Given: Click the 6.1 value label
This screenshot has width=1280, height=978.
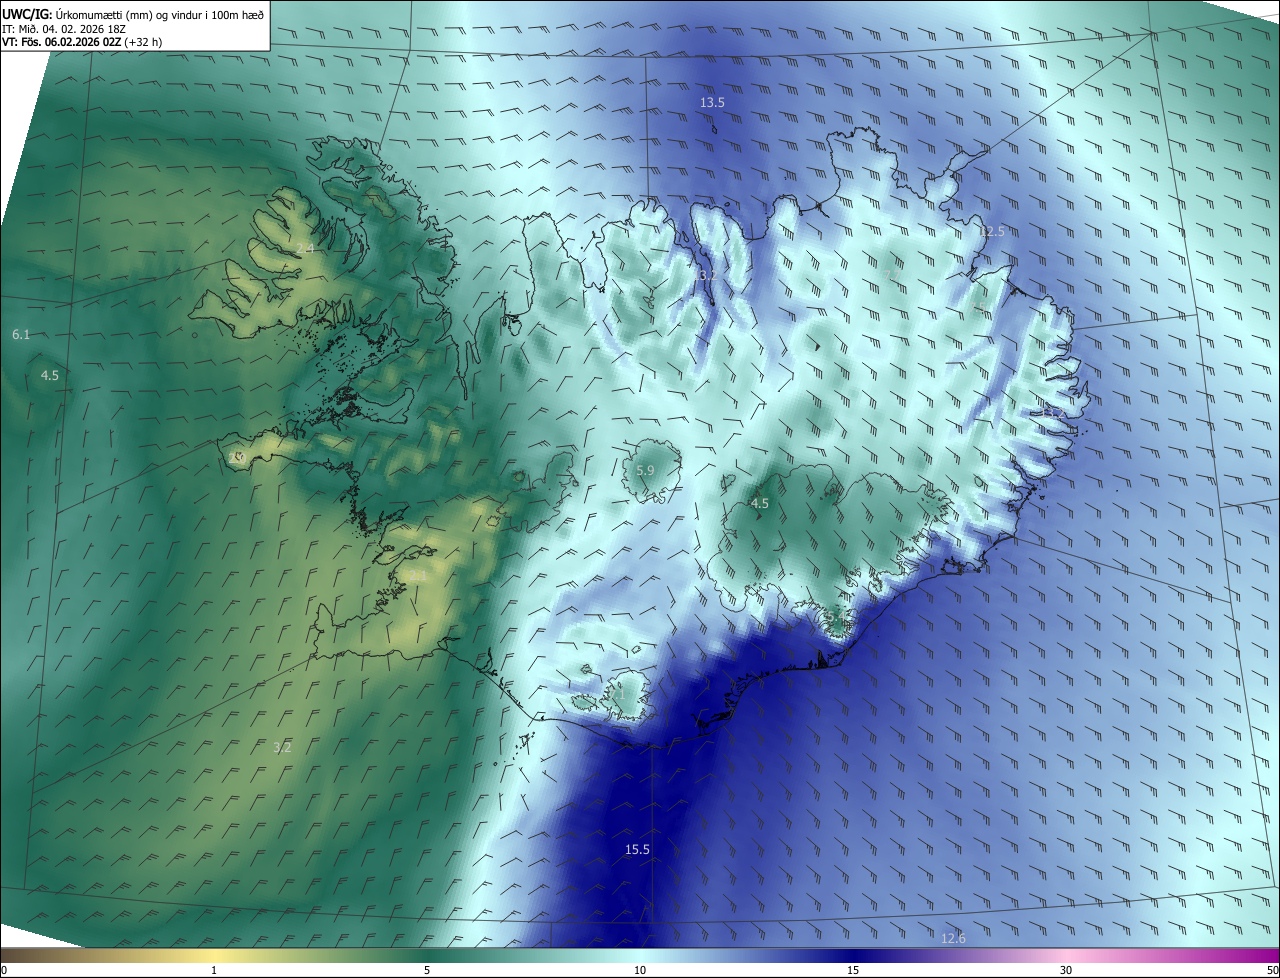Looking at the screenshot, I should pyautogui.click(x=21, y=334).
